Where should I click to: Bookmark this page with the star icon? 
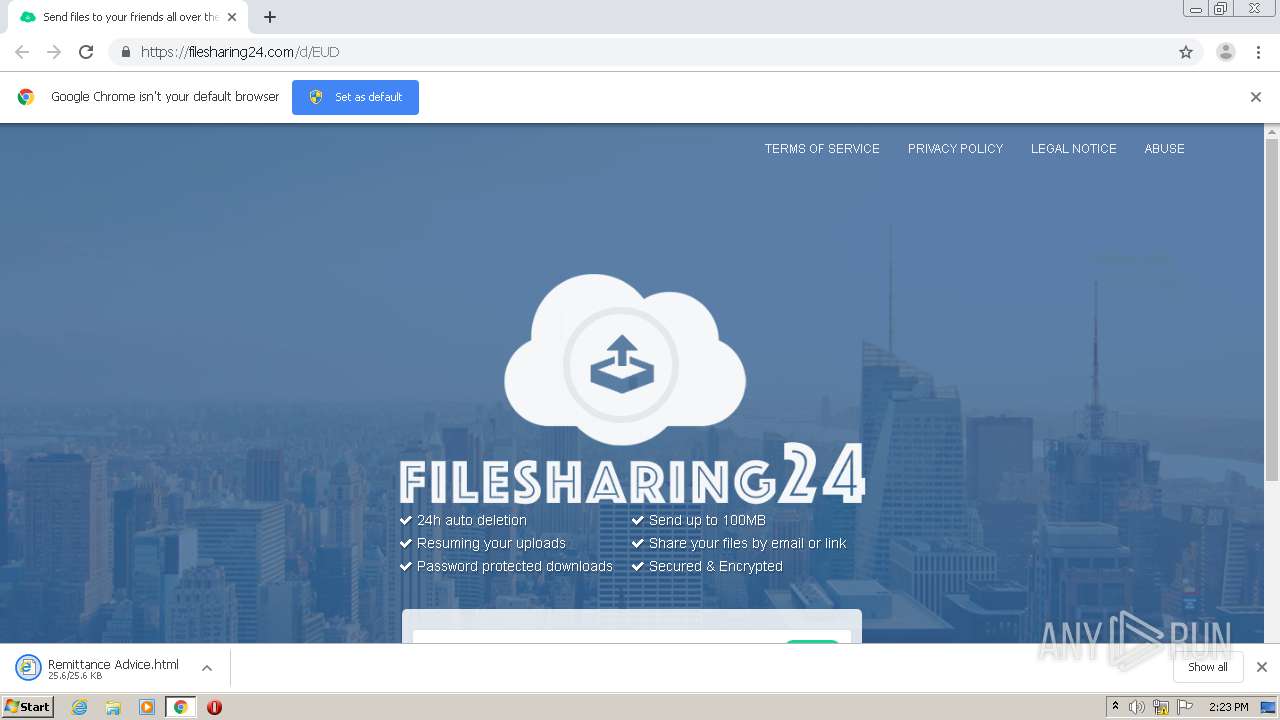[x=1186, y=52]
